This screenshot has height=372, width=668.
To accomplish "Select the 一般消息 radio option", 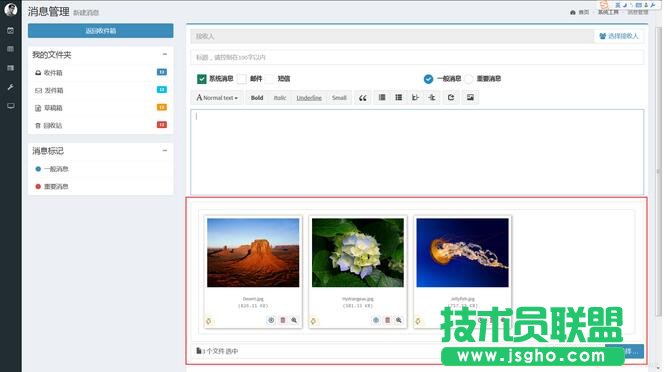I will tap(429, 79).
